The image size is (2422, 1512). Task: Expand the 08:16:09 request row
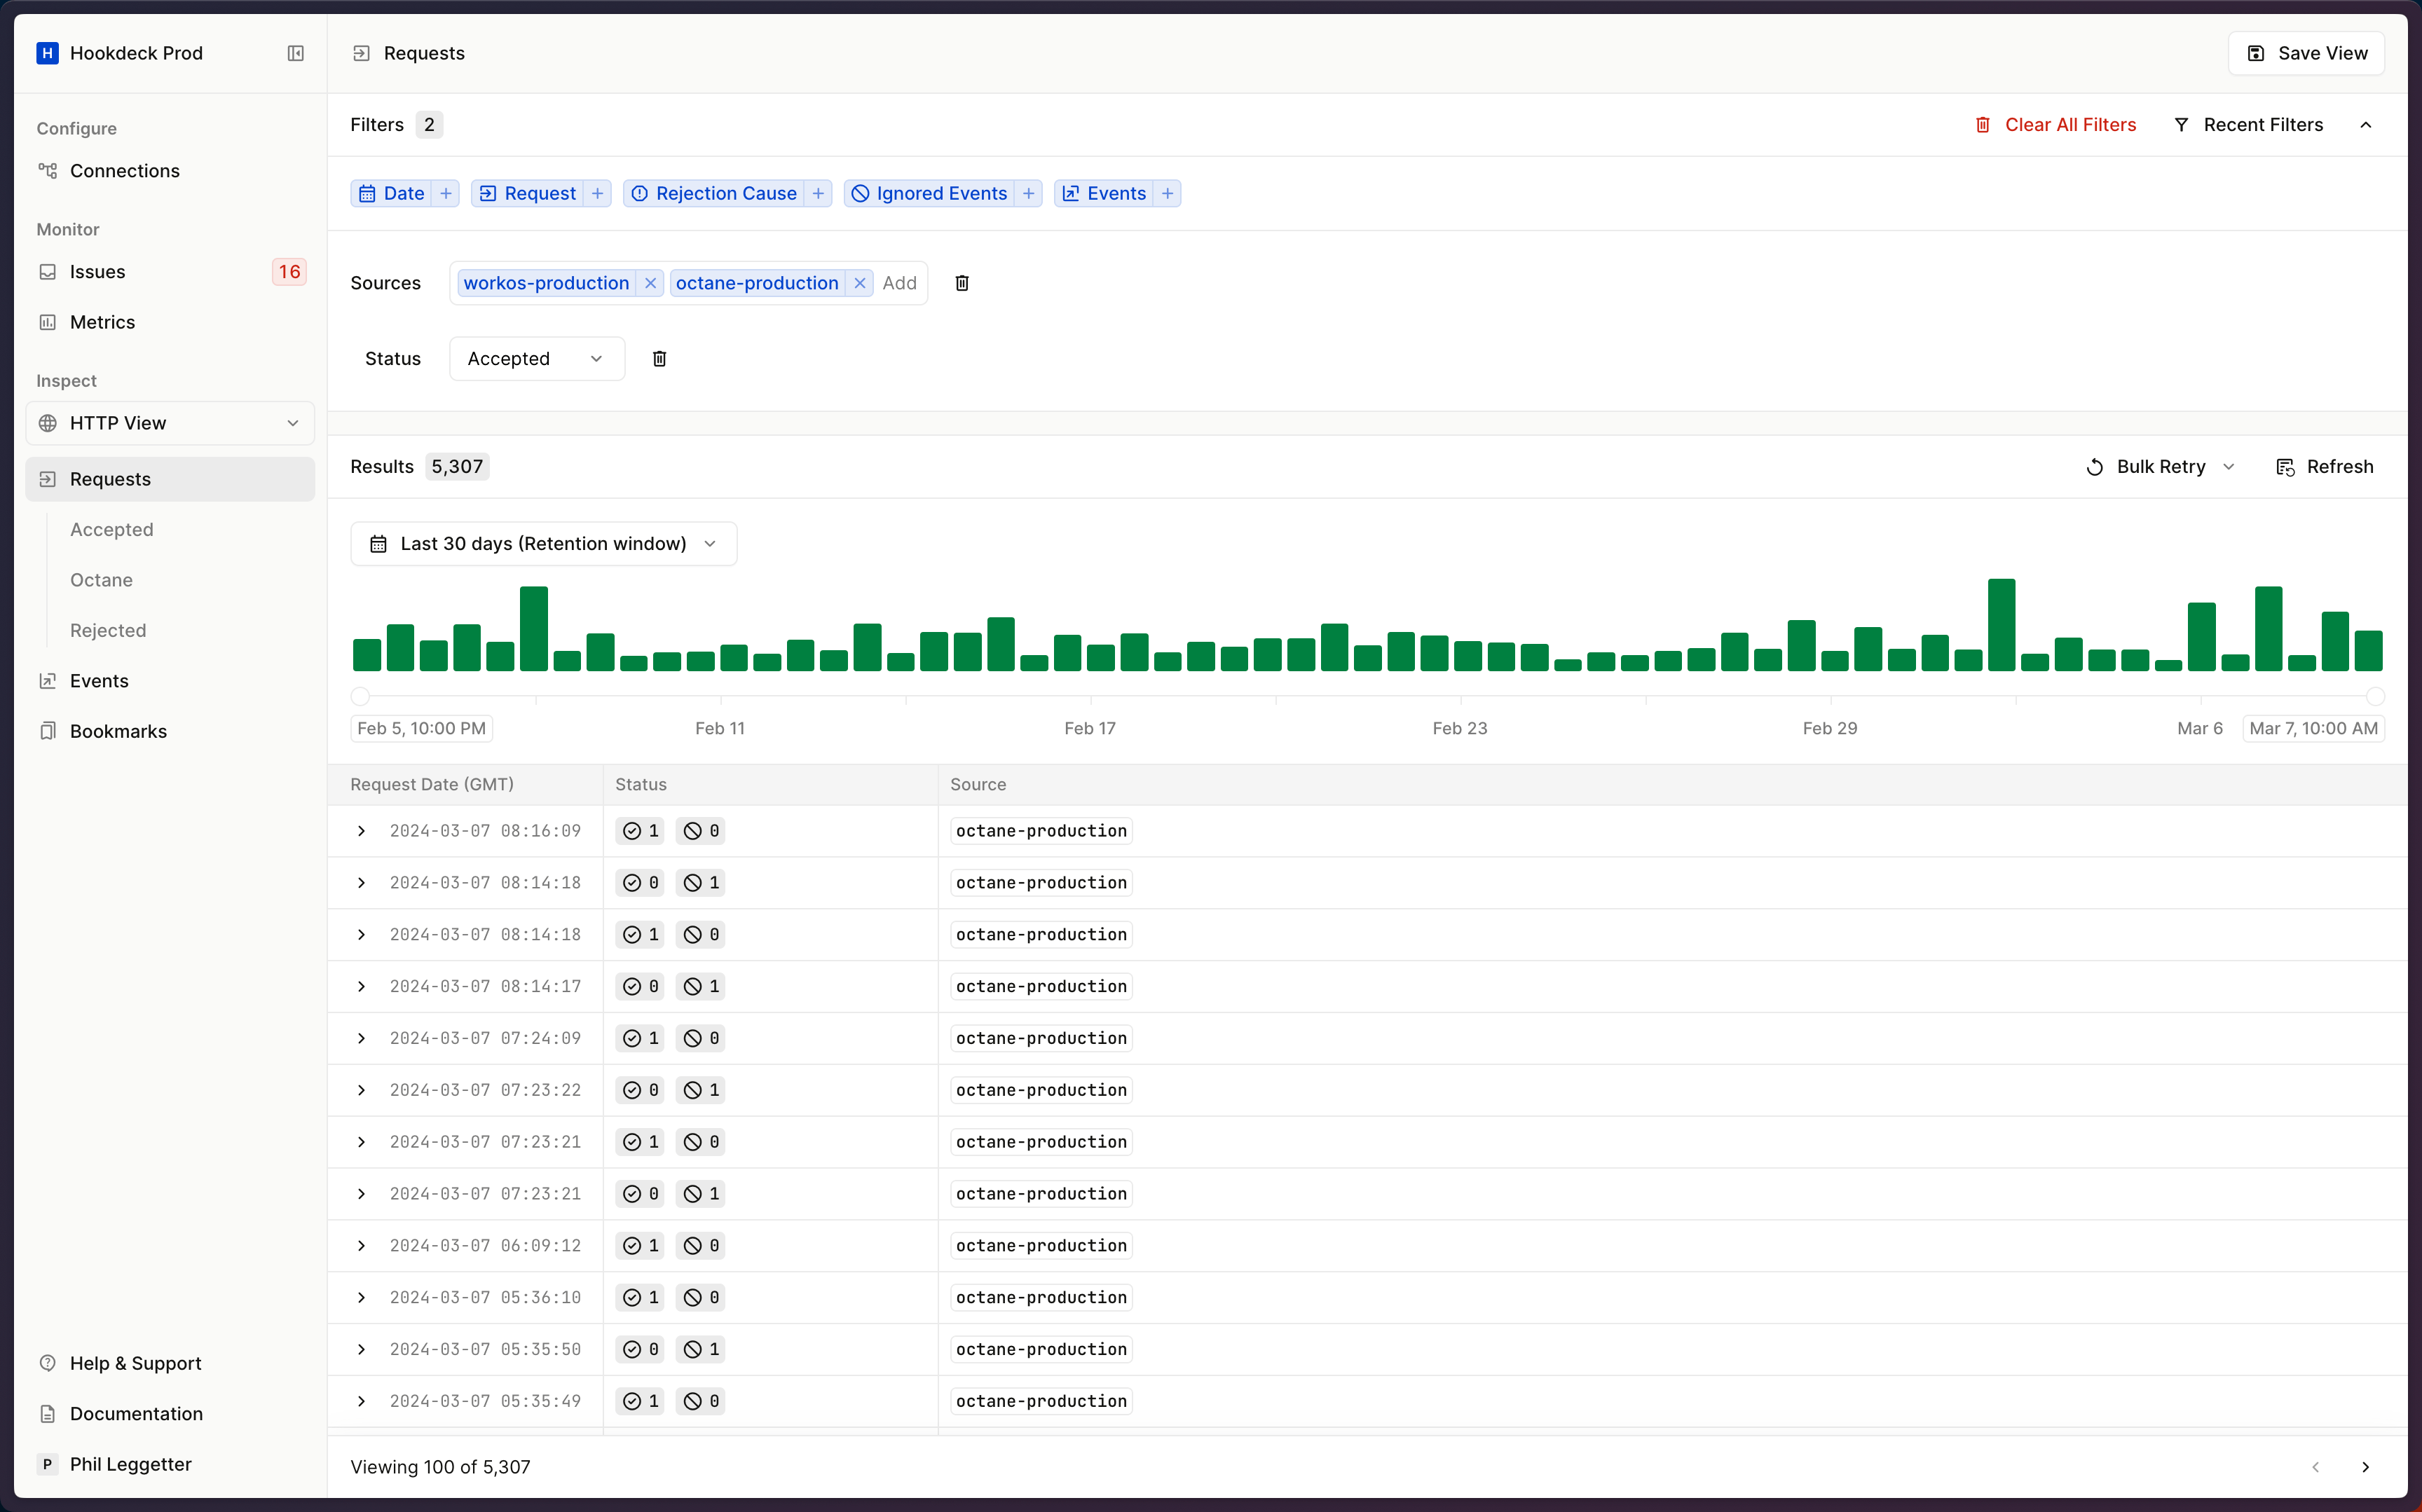pyautogui.click(x=362, y=831)
